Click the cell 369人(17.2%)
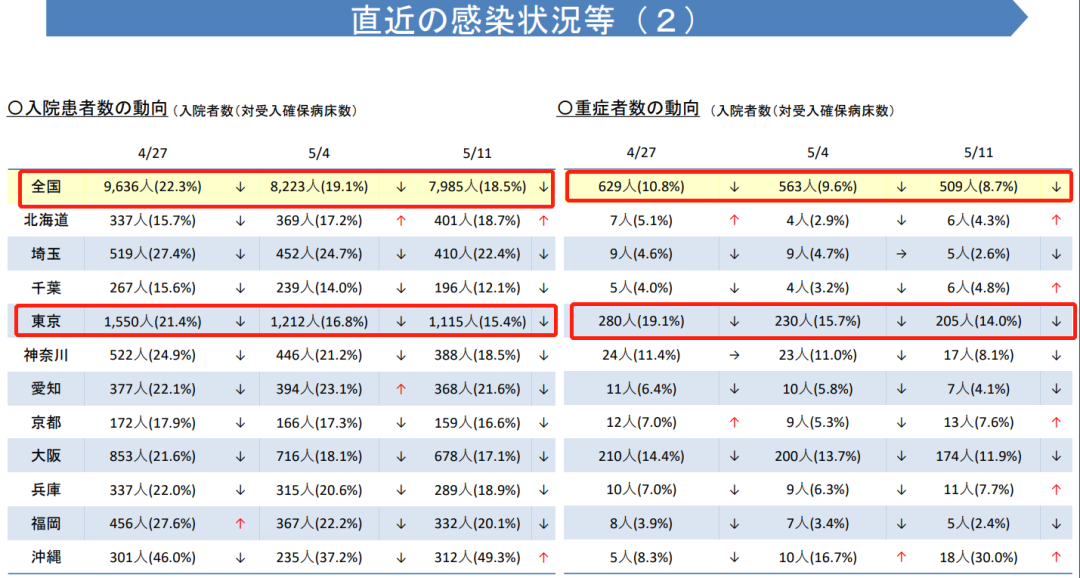The height and width of the screenshot is (578, 1080). 319,220
